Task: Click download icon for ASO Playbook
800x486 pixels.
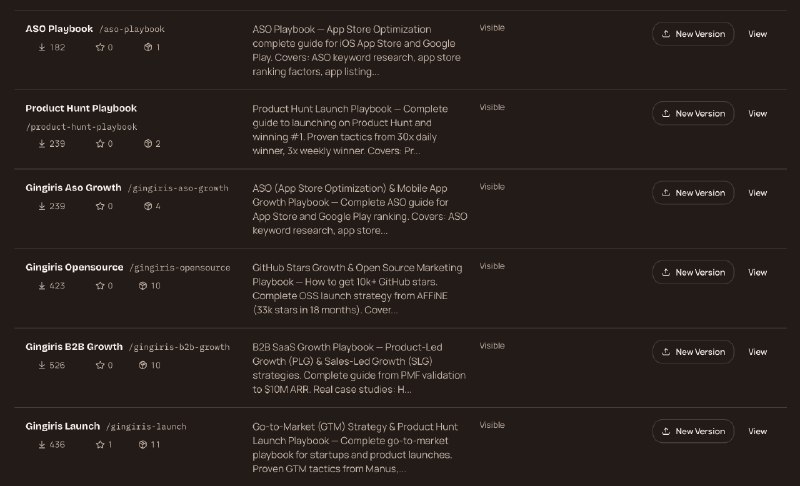Action: click(x=42, y=47)
